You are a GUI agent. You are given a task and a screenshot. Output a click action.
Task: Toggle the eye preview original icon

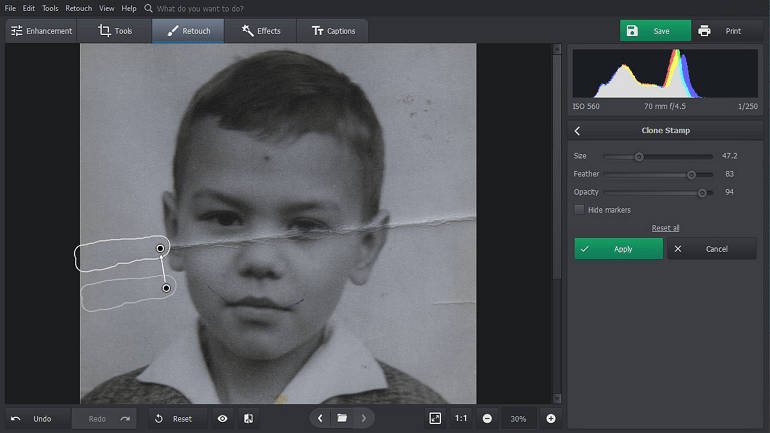222,418
